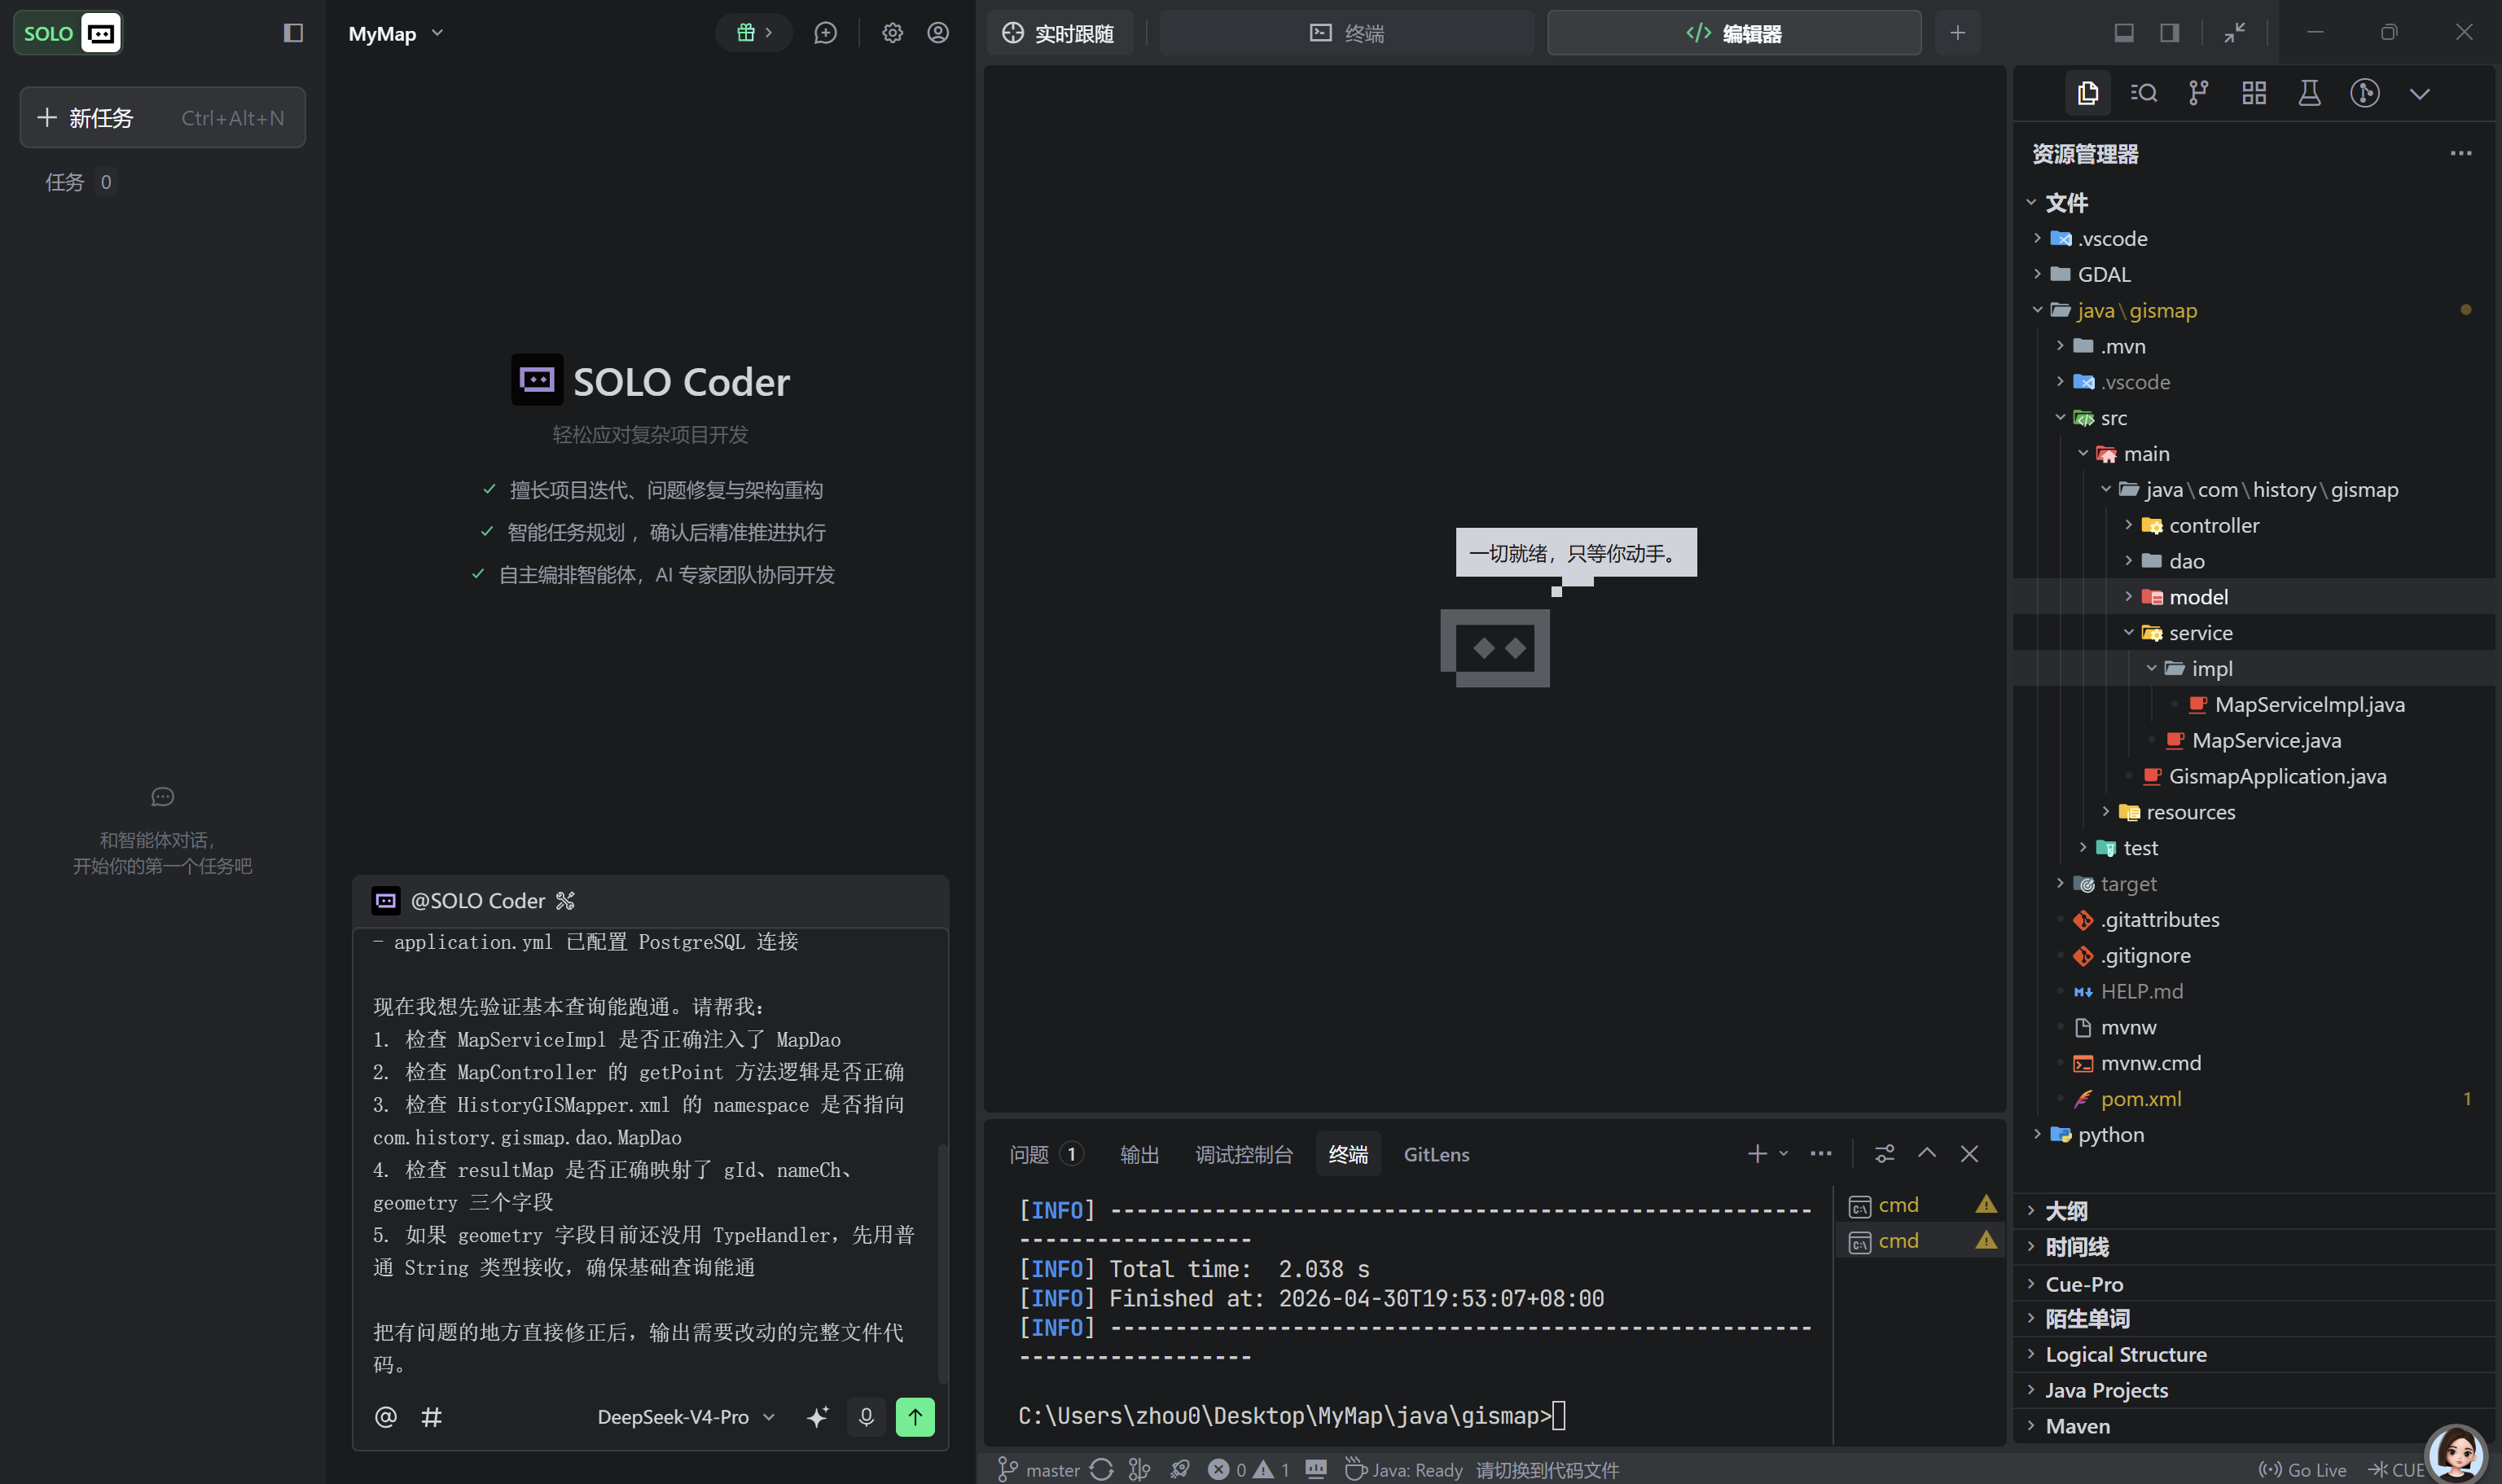Open the MyMap project dropdown
The height and width of the screenshot is (1484, 2502).
click(x=396, y=34)
